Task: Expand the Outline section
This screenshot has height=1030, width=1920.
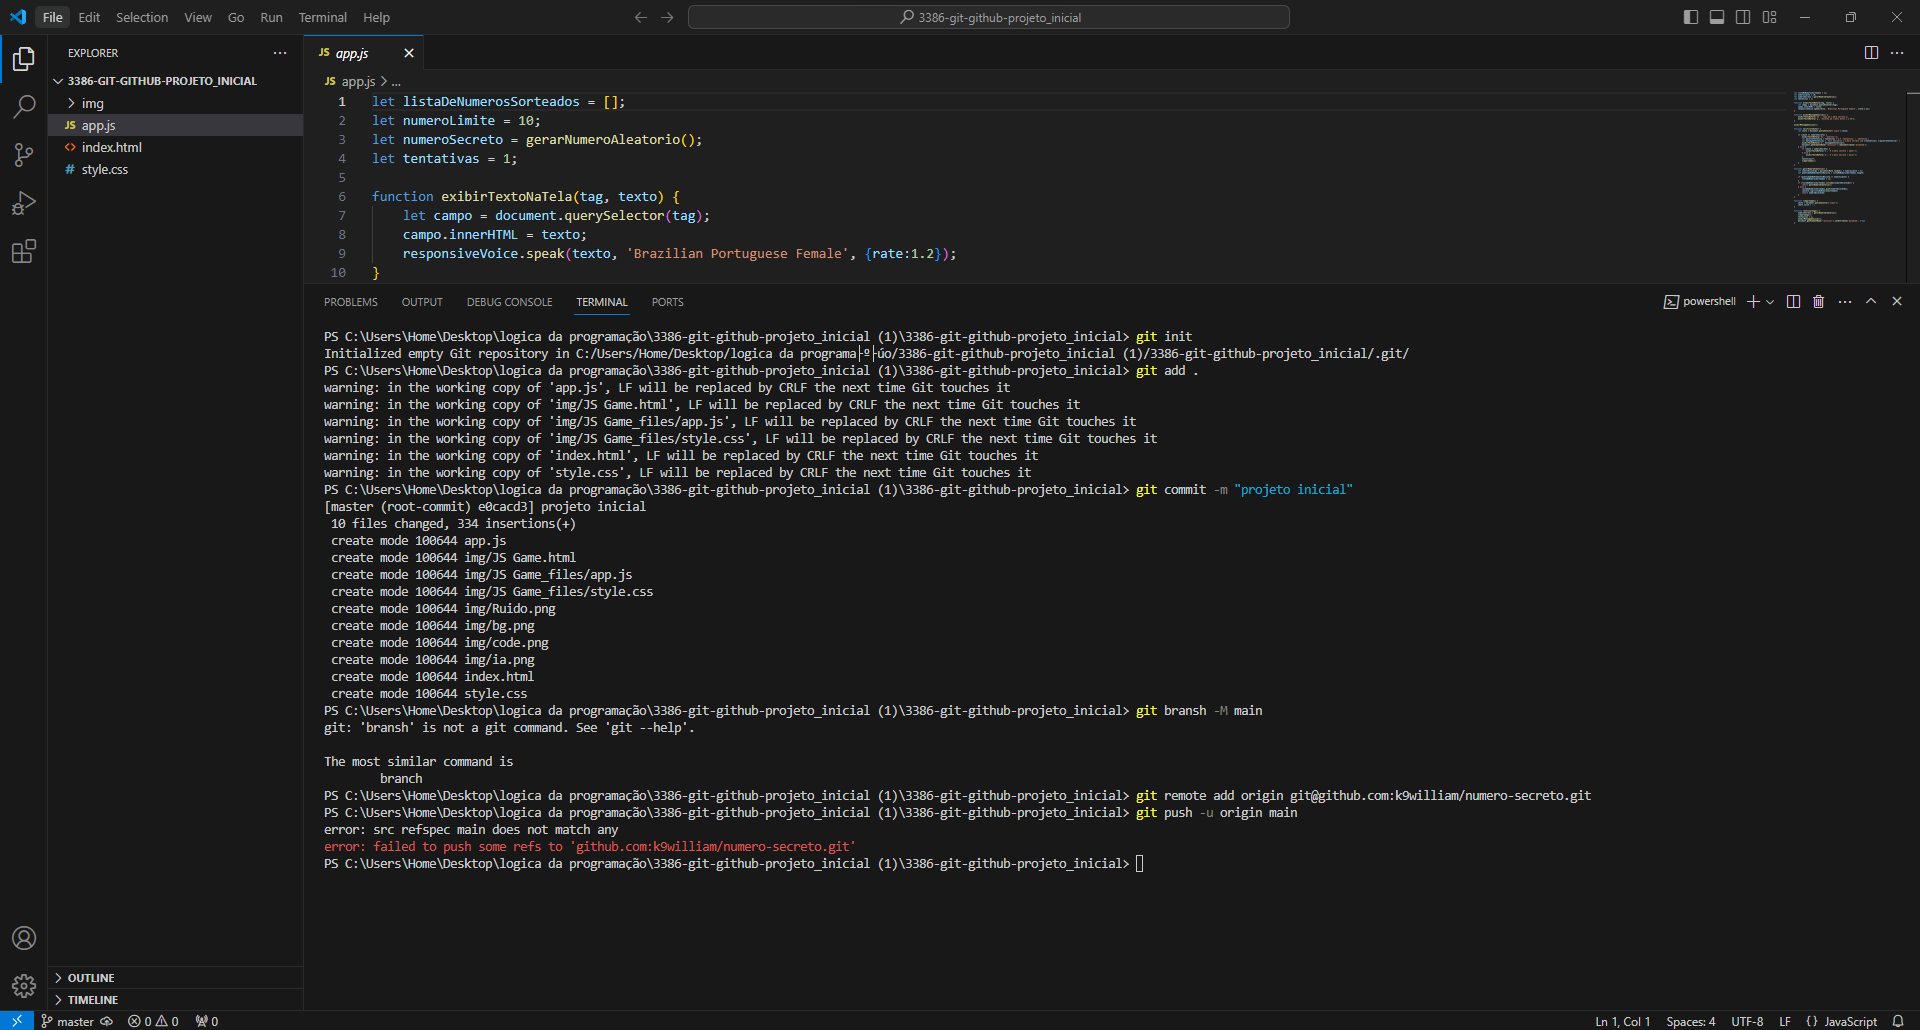Action: click(175, 978)
